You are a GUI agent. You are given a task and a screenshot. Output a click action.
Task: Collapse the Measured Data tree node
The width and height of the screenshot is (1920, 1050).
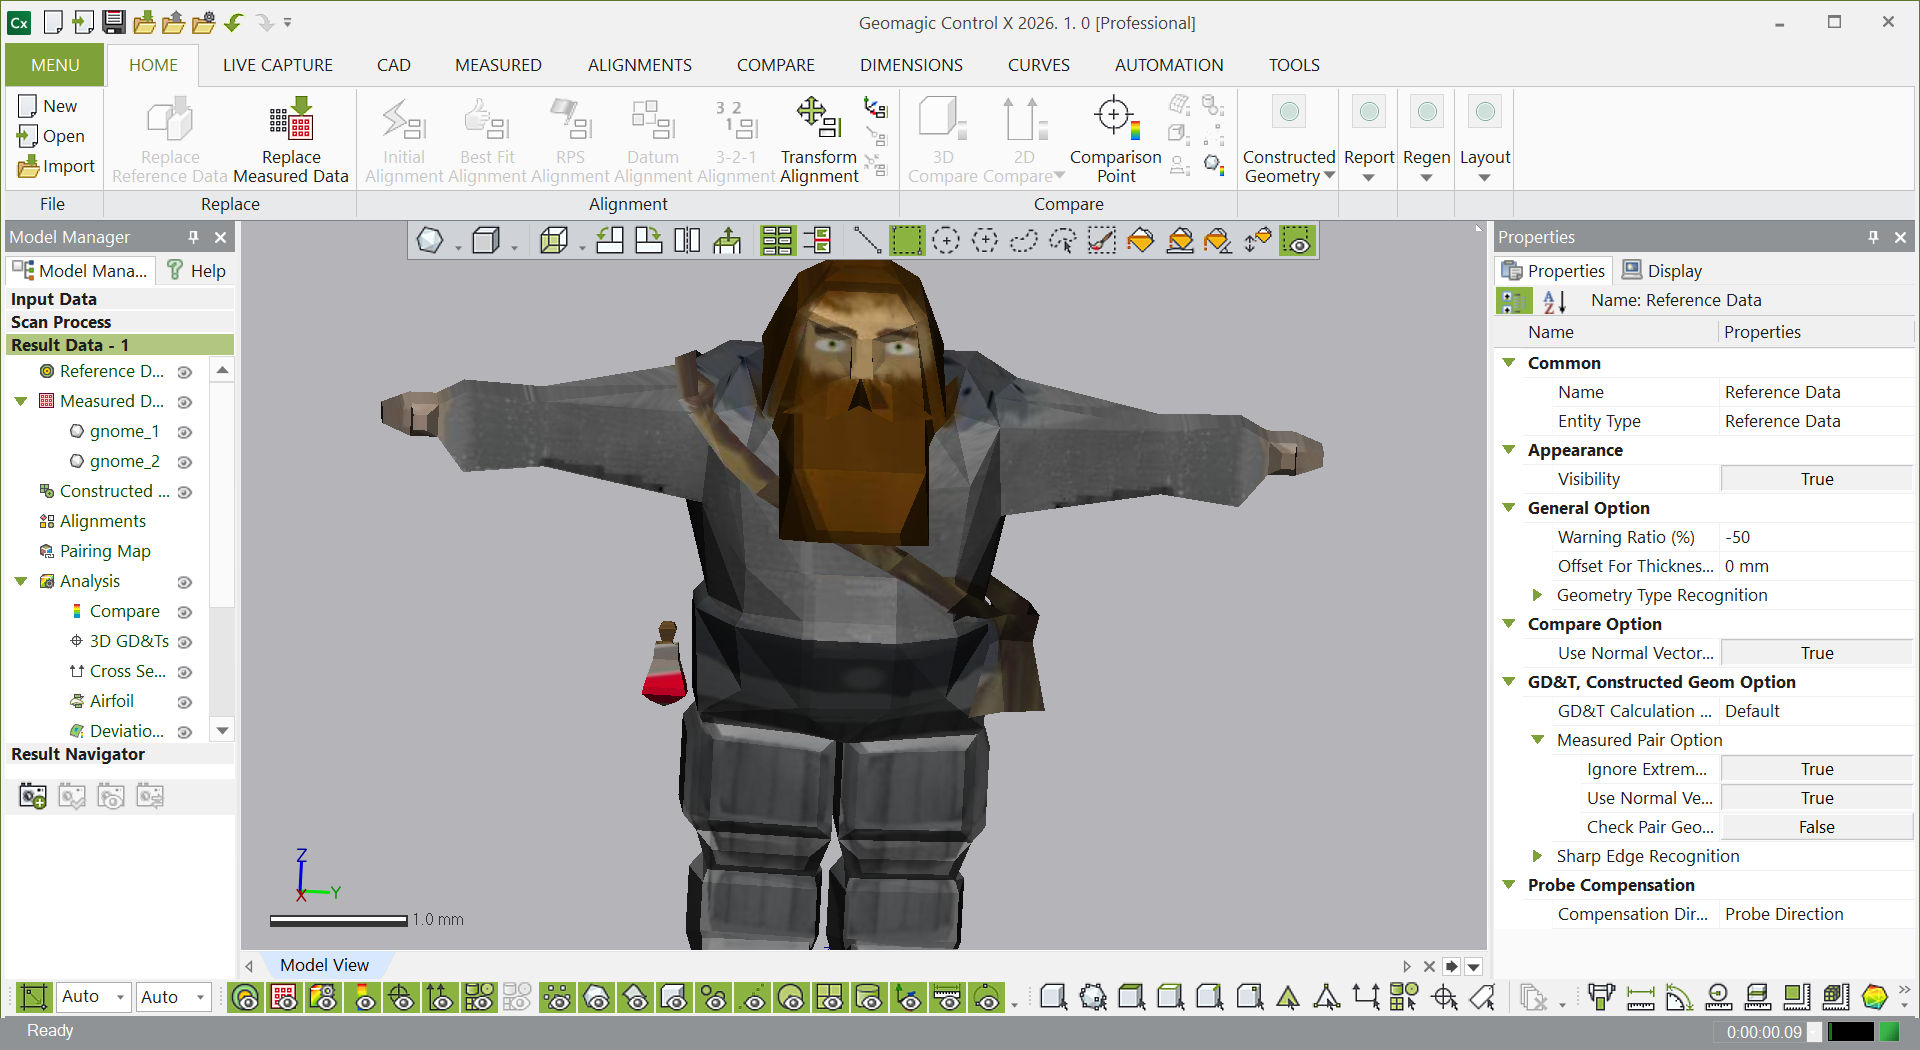pyautogui.click(x=20, y=401)
